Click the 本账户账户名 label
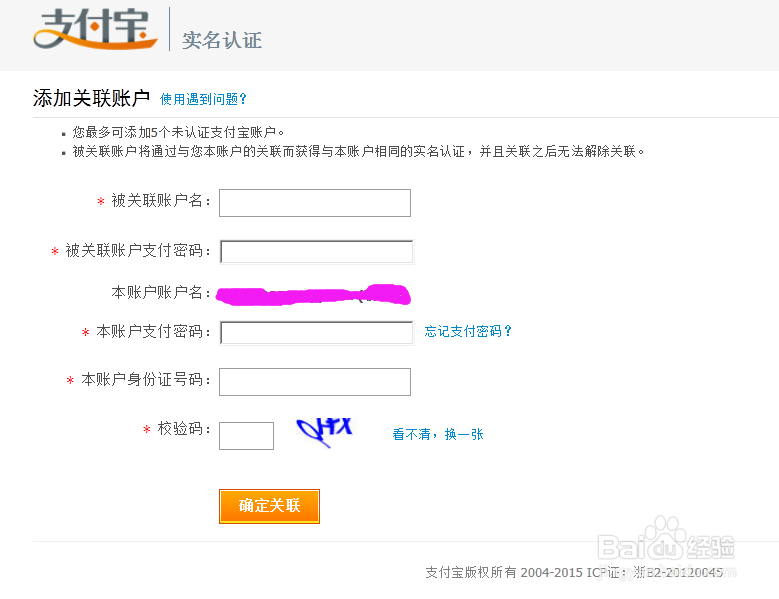779x599 pixels. (161, 293)
